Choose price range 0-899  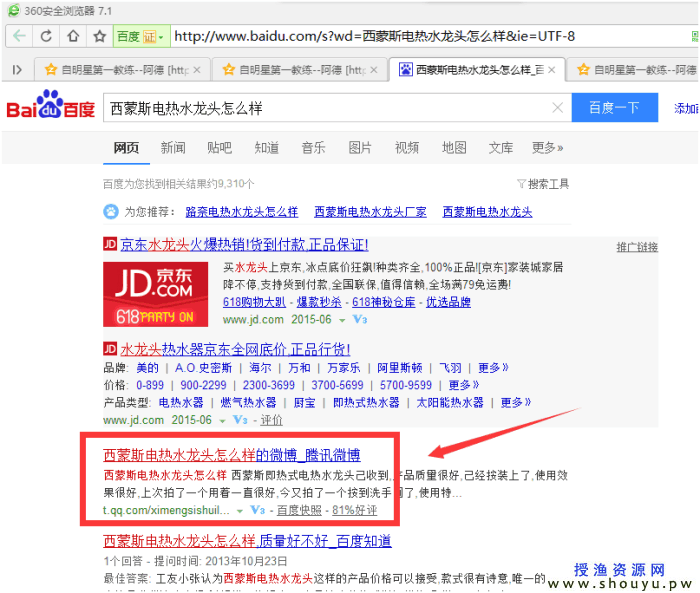(150, 385)
